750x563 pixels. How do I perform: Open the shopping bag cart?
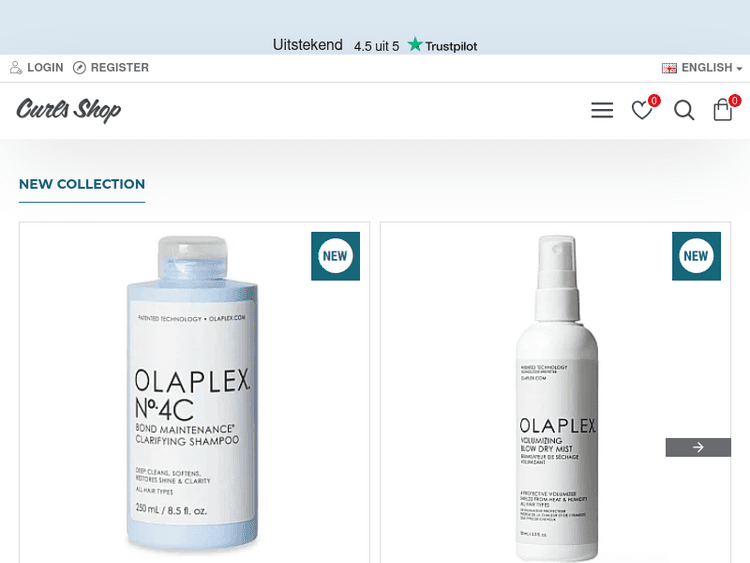pyautogui.click(x=722, y=110)
